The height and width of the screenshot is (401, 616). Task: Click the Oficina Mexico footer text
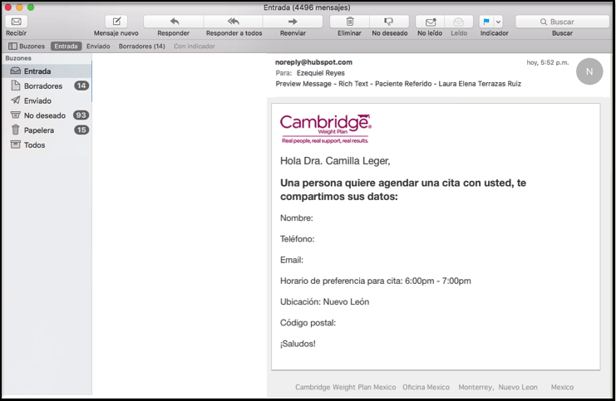tap(426, 387)
